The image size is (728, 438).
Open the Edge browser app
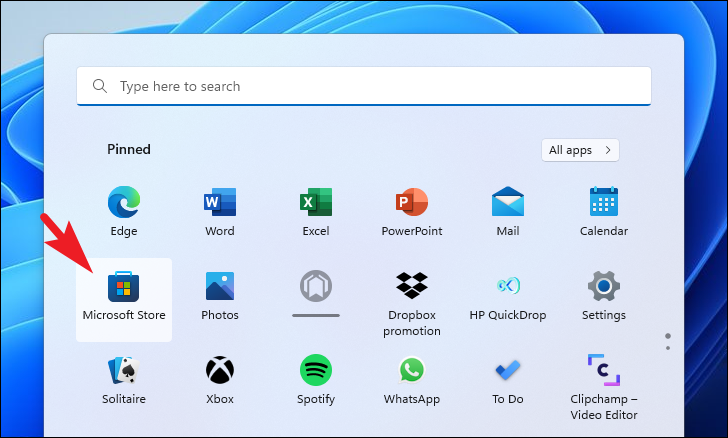coord(124,211)
